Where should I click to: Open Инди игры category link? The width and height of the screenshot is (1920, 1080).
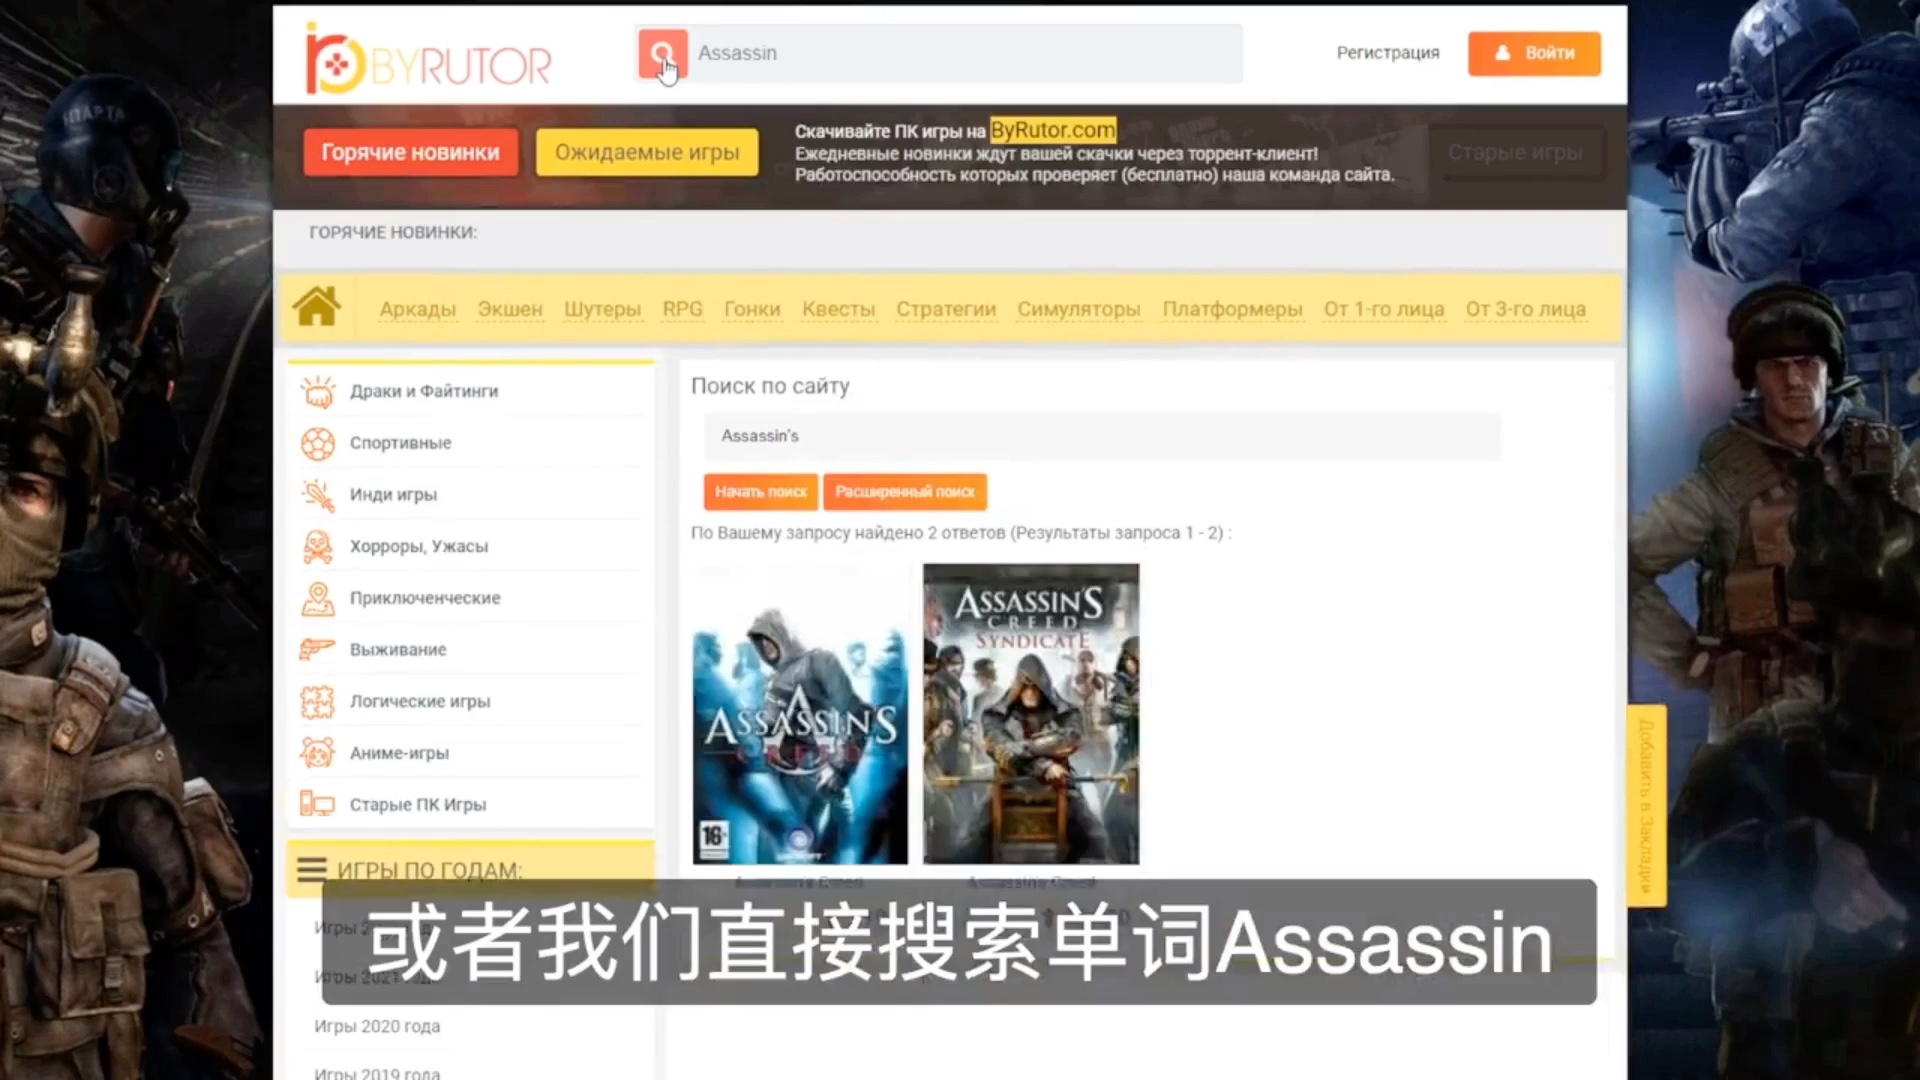pyautogui.click(x=393, y=495)
